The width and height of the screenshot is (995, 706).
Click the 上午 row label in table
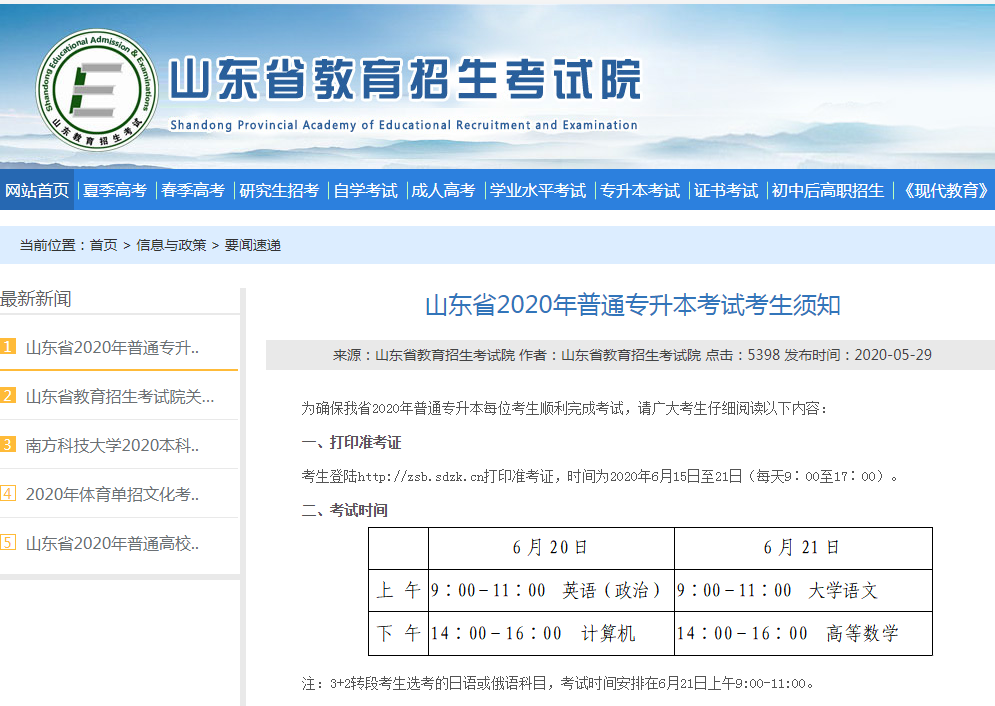(x=399, y=591)
